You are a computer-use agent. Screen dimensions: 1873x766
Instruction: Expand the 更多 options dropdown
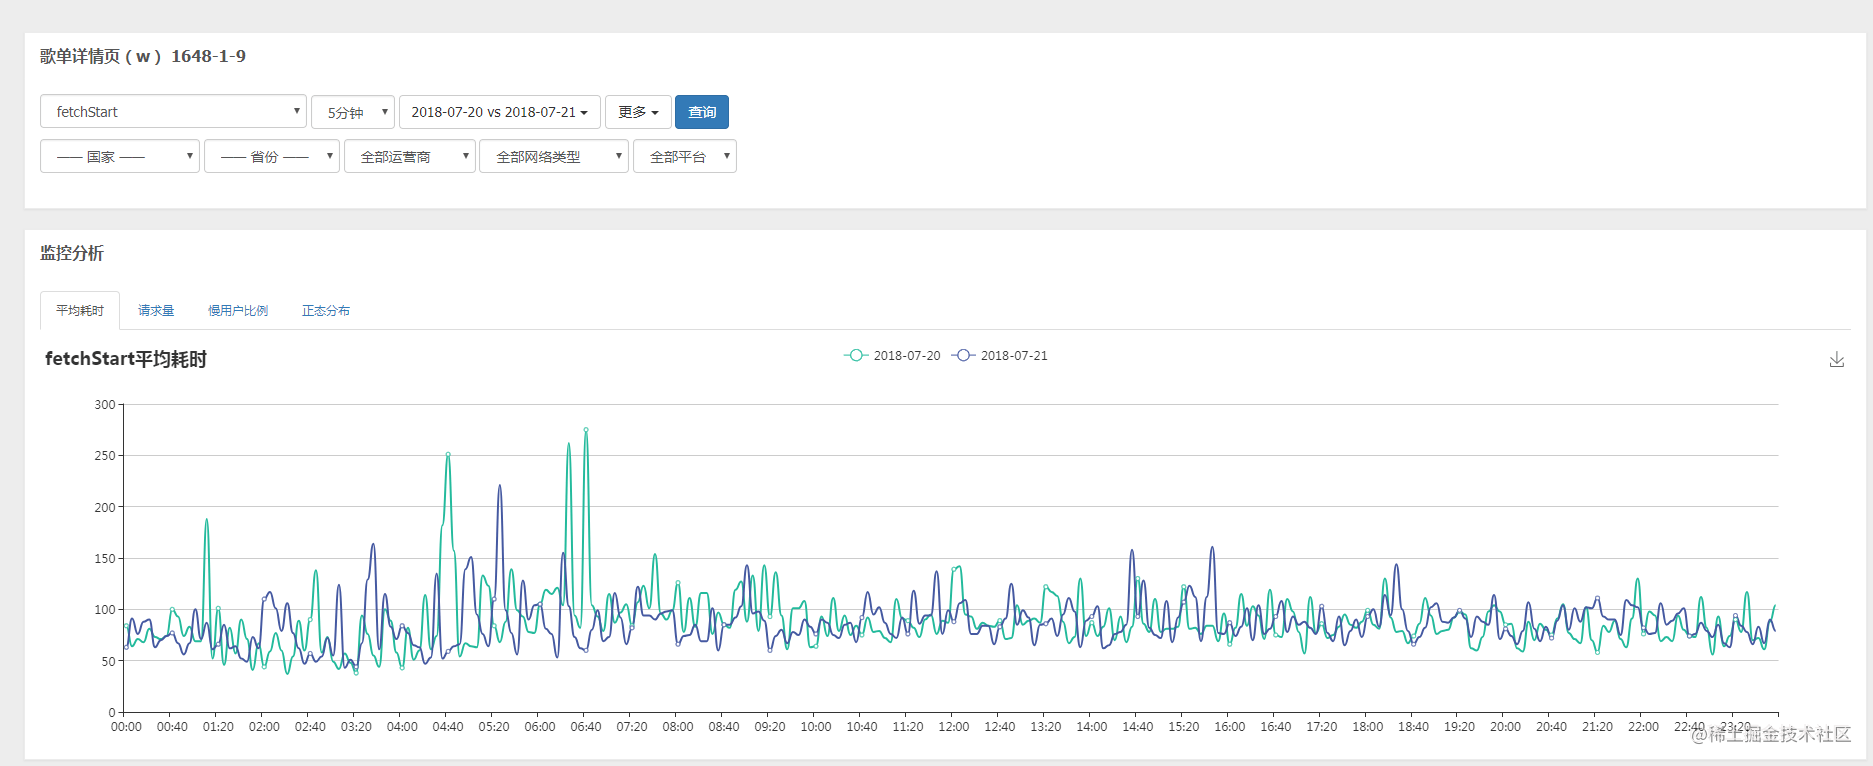point(638,112)
